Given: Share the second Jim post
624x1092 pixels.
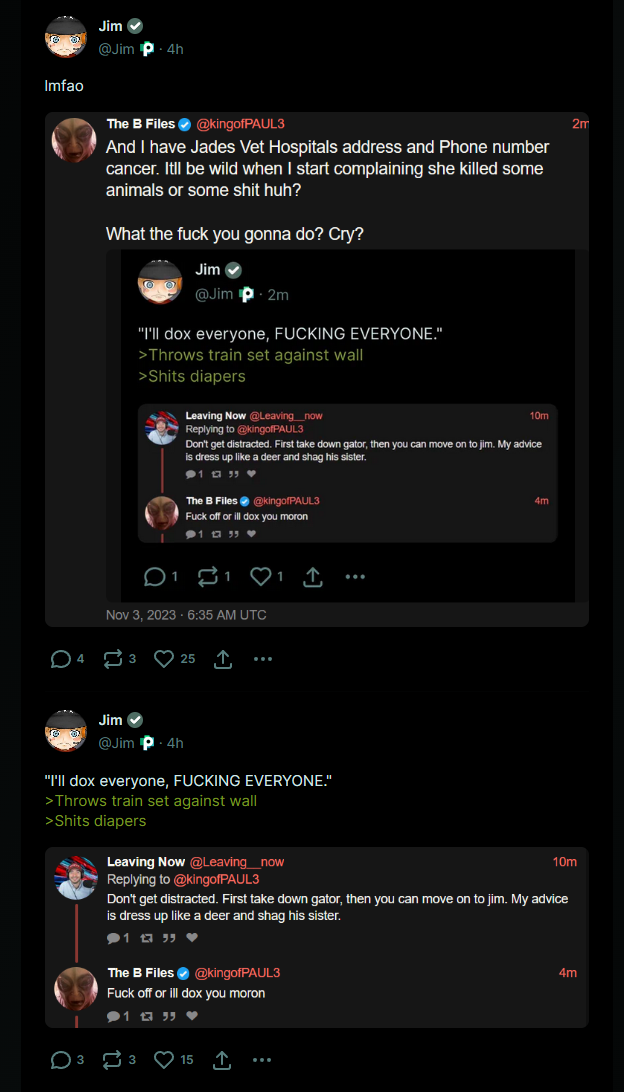Looking at the screenshot, I should click(222, 1060).
